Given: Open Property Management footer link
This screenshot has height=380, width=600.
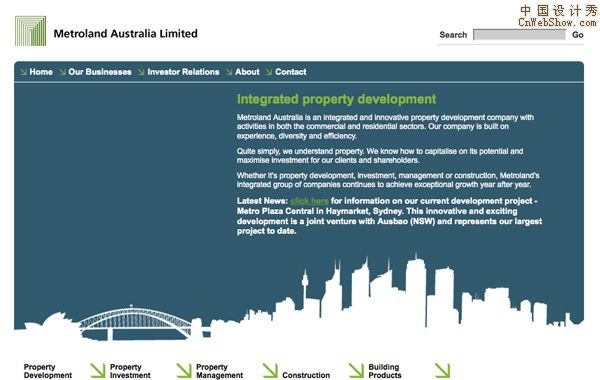Looking at the screenshot, I should (x=220, y=371).
